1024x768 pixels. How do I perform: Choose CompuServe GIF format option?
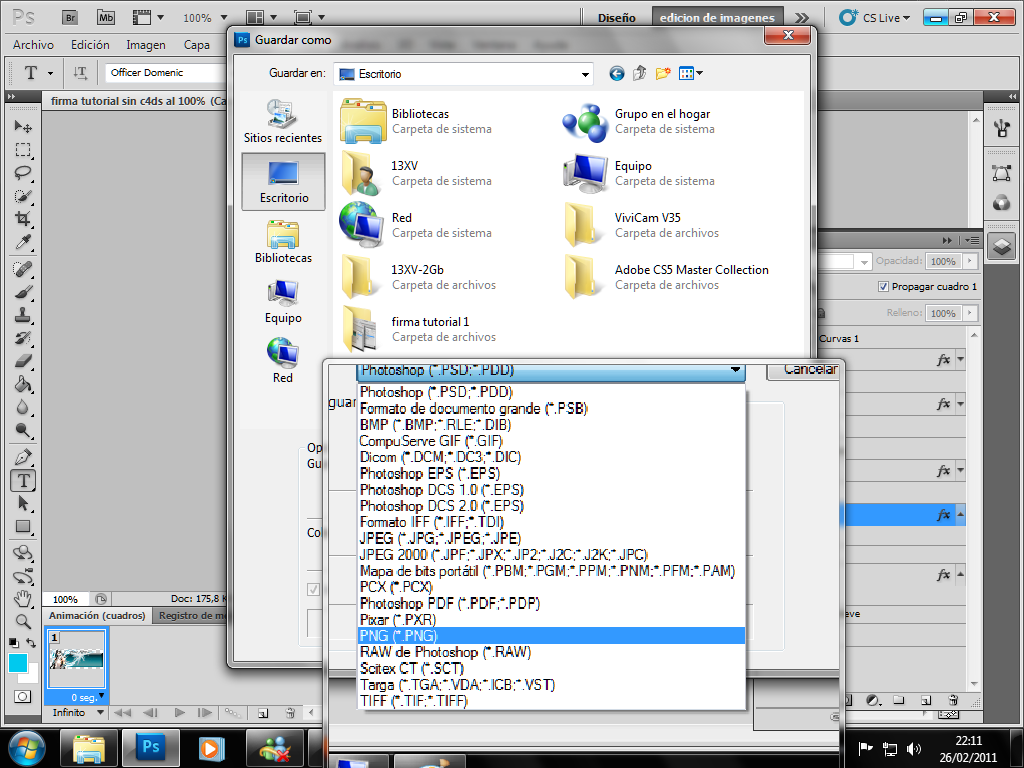point(552,441)
